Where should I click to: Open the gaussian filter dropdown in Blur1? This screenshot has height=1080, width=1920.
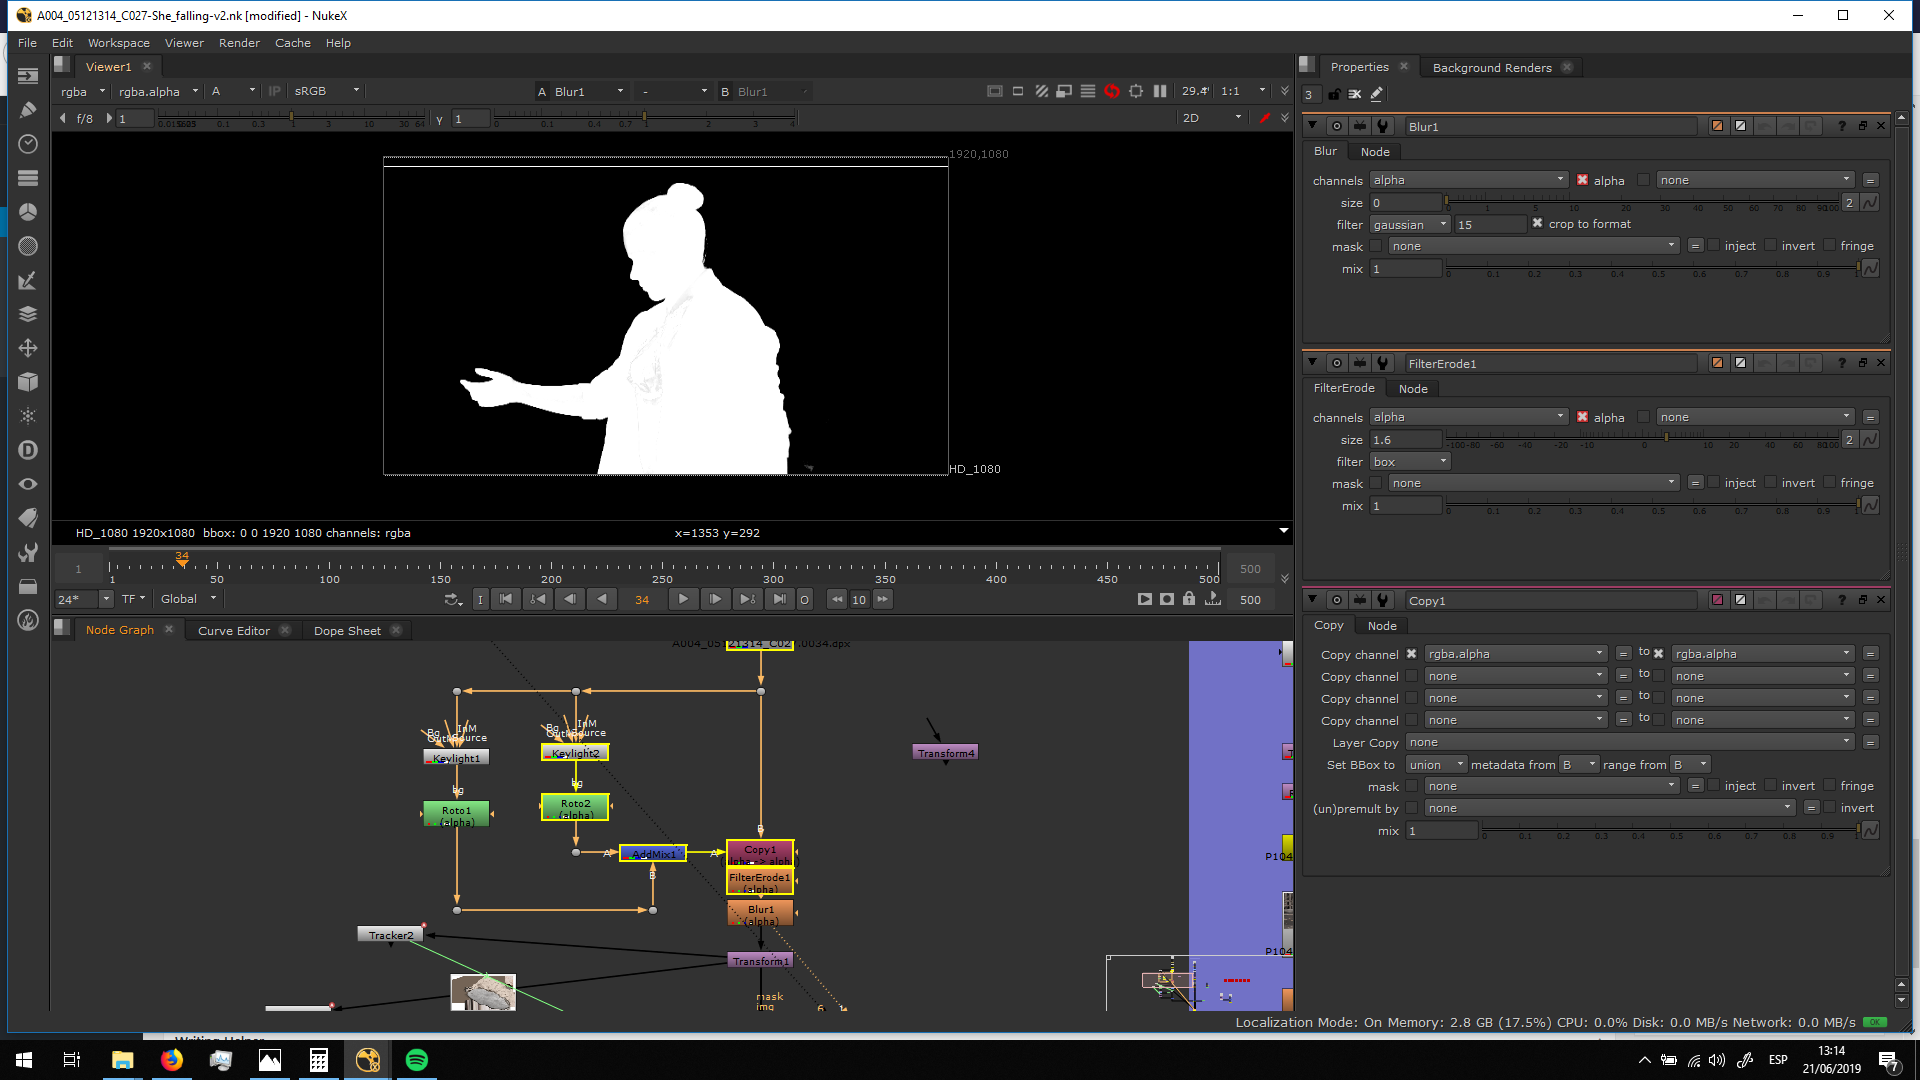tap(1410, 225)
